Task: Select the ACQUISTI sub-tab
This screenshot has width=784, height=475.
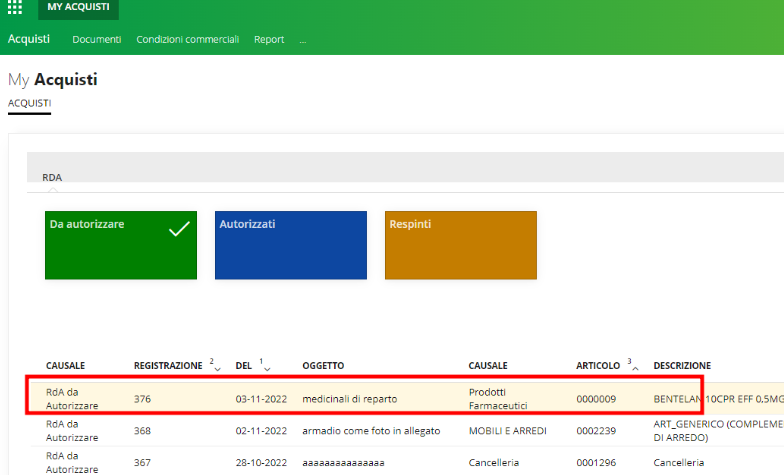Action: coord(29,103)
